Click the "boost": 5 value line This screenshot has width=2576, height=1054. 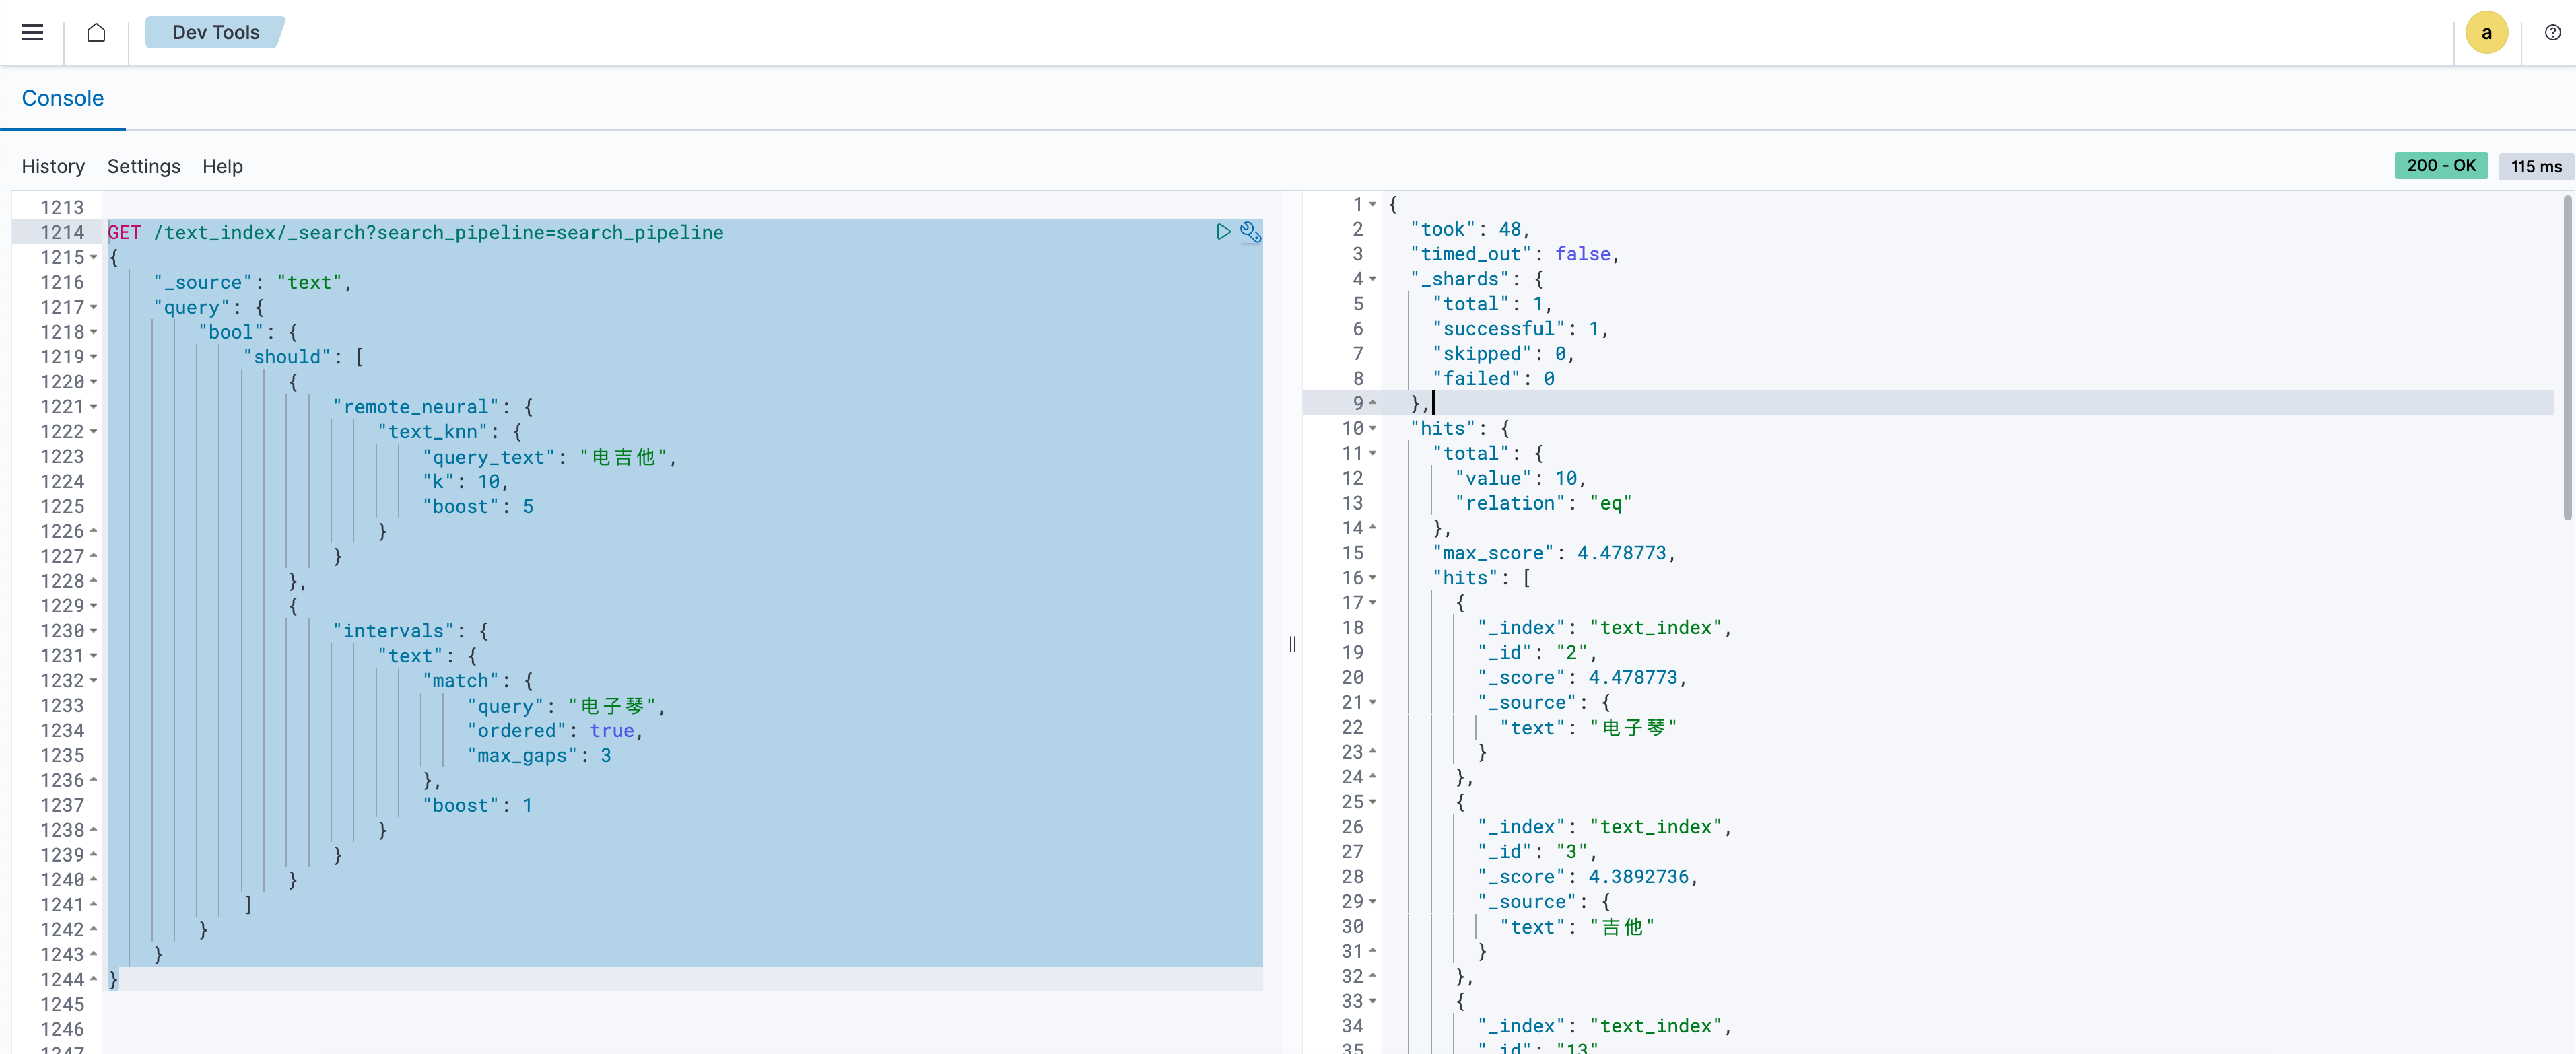(477, 507)
